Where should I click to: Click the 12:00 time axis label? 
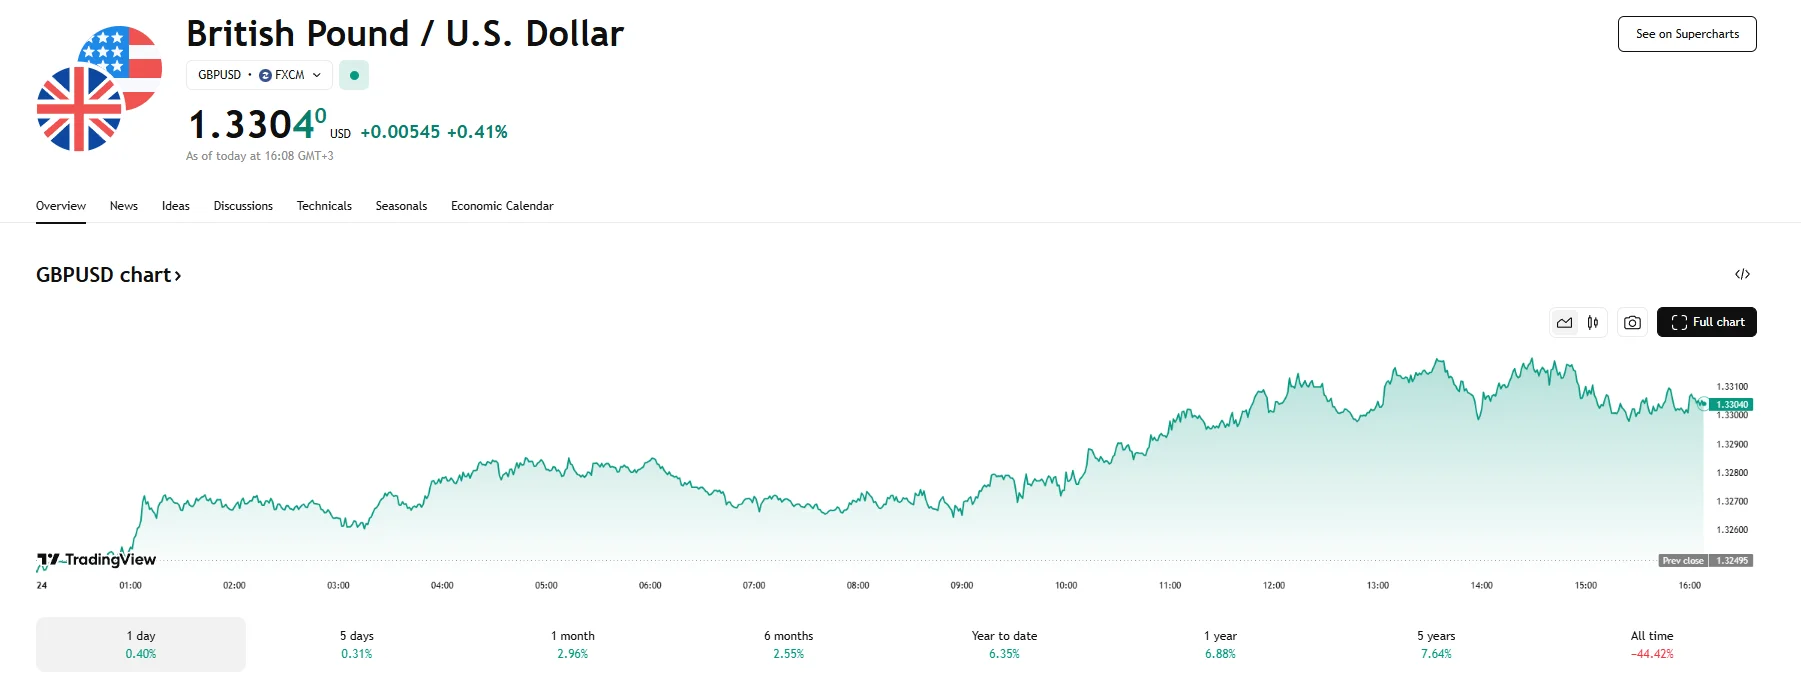pyautogui.click(x=1273, y=586)
